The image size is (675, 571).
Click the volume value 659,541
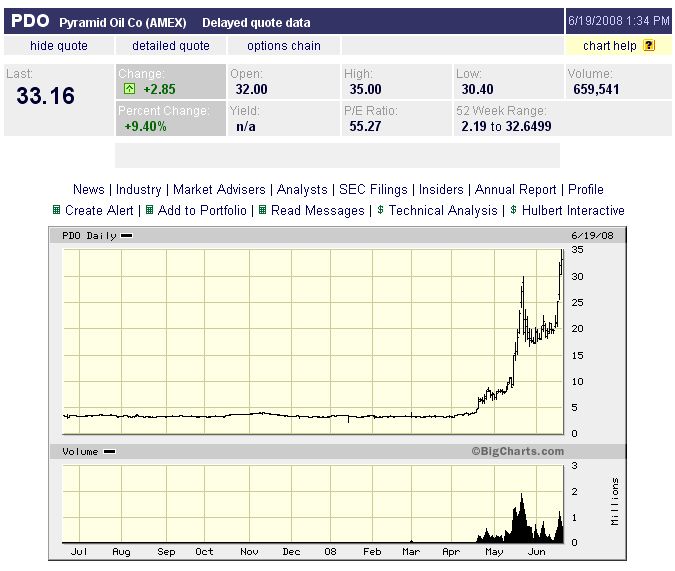click(596, 89)
